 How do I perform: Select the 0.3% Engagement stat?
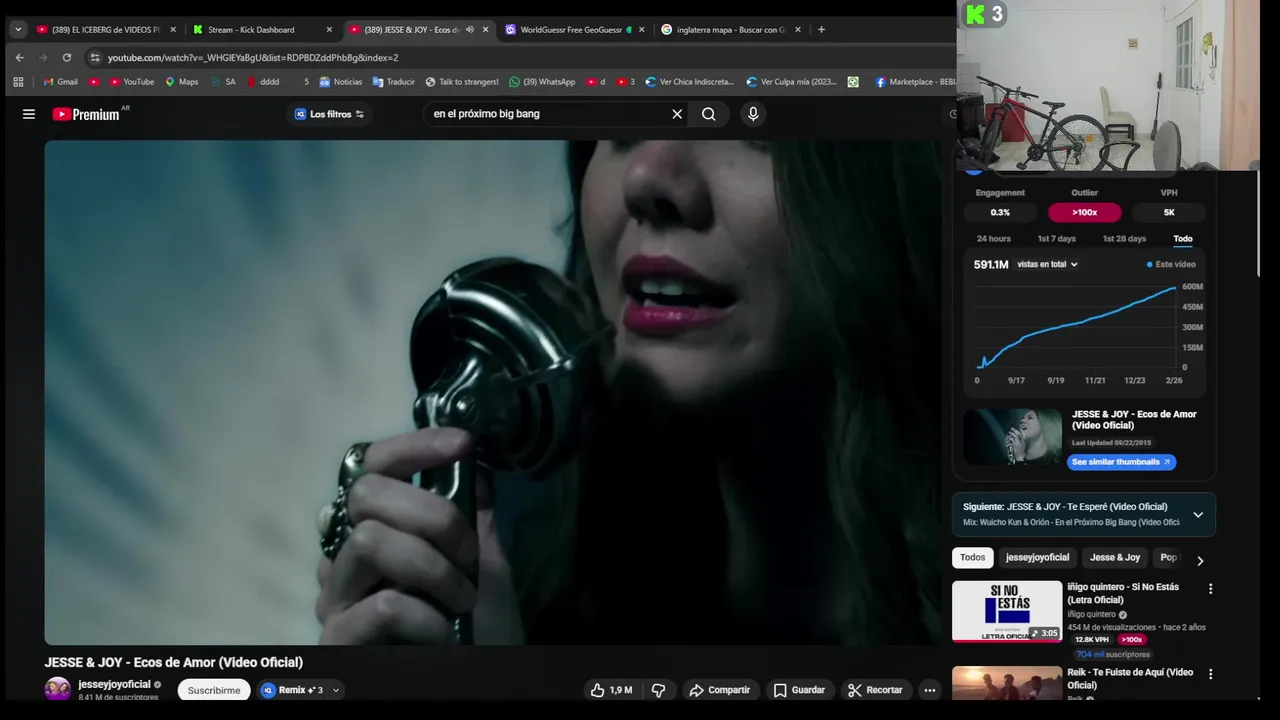1000,212
